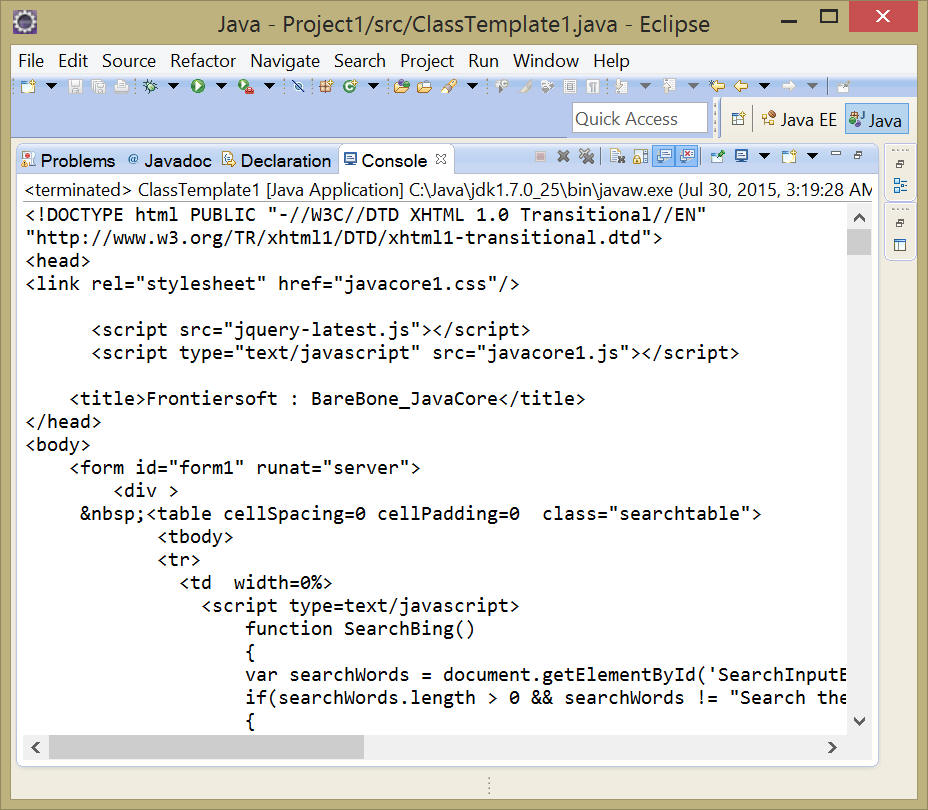Run the program with green play icon
Image resolution: width=928 pixels, height=810 pixels.
198,86
